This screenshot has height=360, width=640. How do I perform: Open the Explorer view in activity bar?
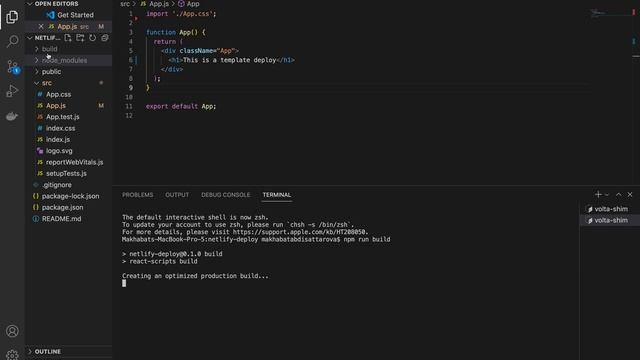click(x=12, y=17)
